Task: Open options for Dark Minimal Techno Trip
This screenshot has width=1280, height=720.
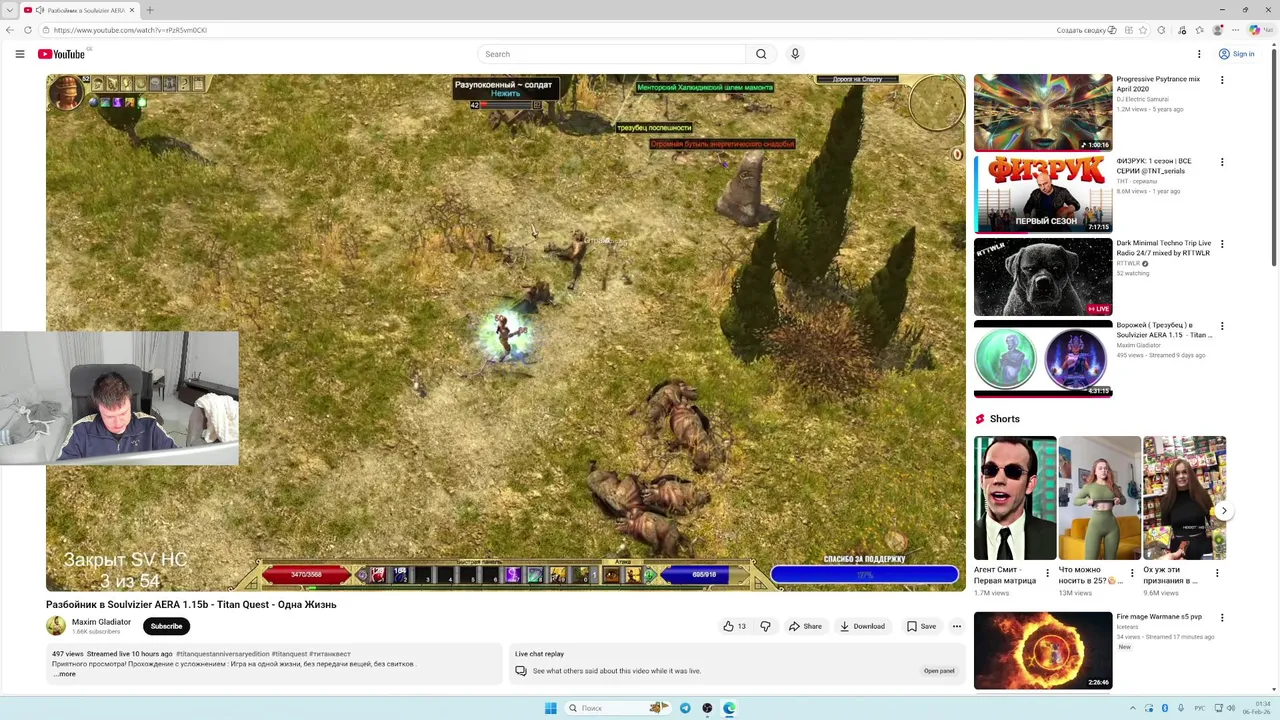Action: coord(1222,244)
